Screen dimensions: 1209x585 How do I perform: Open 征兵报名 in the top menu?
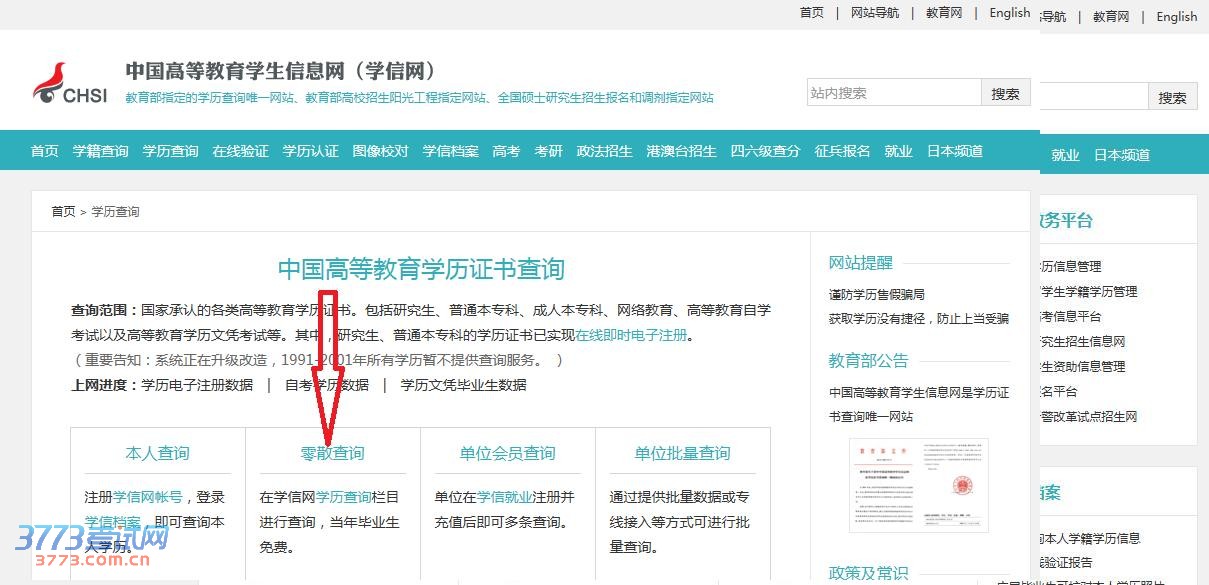[842, 151]
